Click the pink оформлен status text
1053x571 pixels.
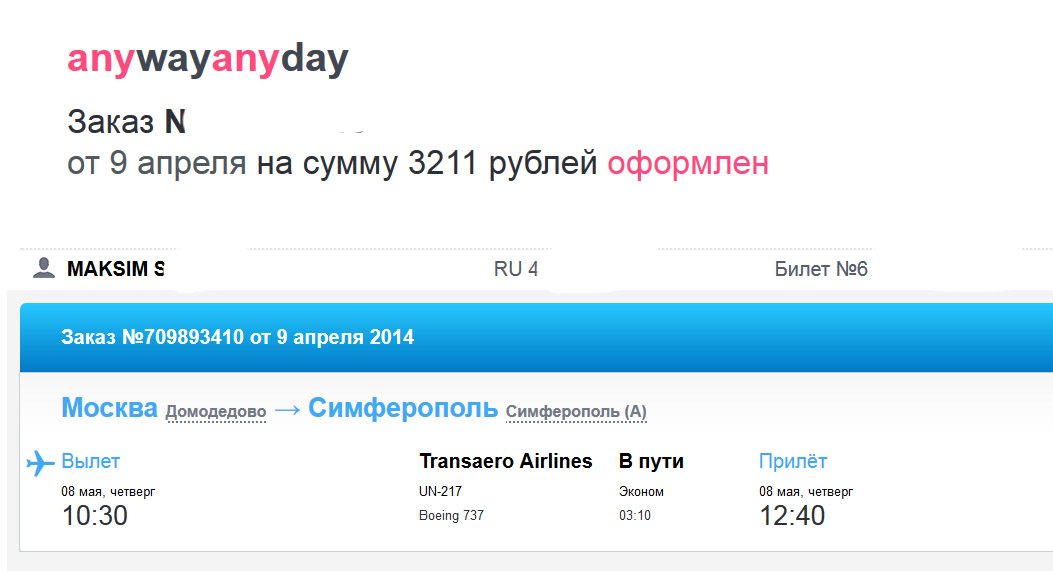tap(688, 163)
